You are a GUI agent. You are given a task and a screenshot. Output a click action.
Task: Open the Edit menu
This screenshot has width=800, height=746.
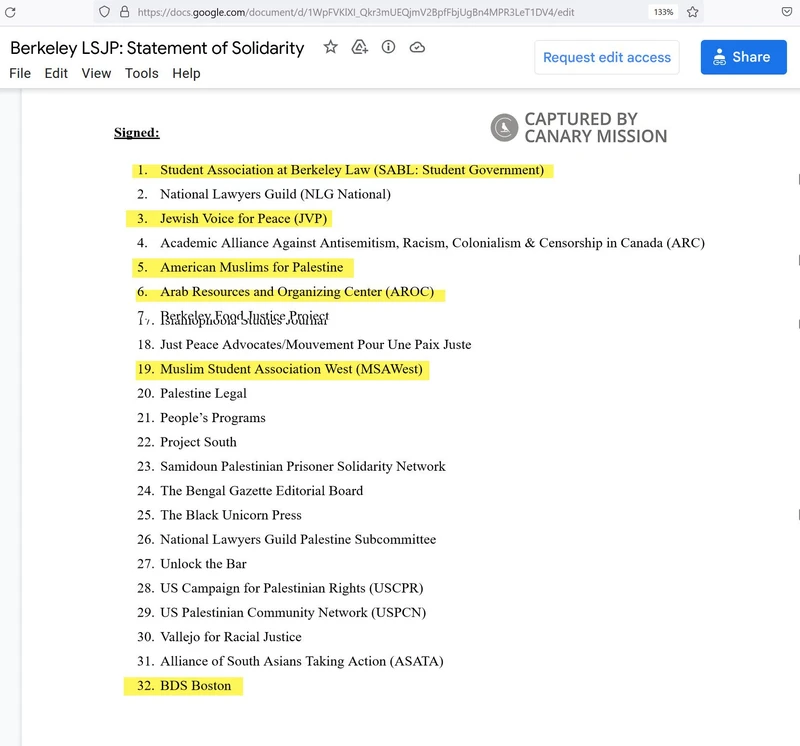[x=56, y=73]
